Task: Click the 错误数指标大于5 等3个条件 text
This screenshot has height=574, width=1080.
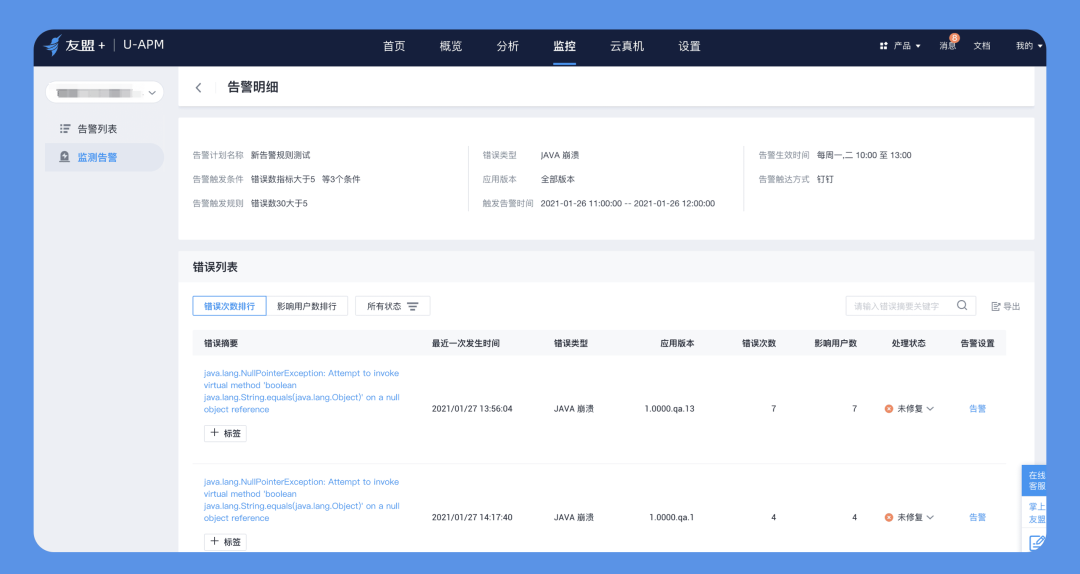Action: coord(305,179)
